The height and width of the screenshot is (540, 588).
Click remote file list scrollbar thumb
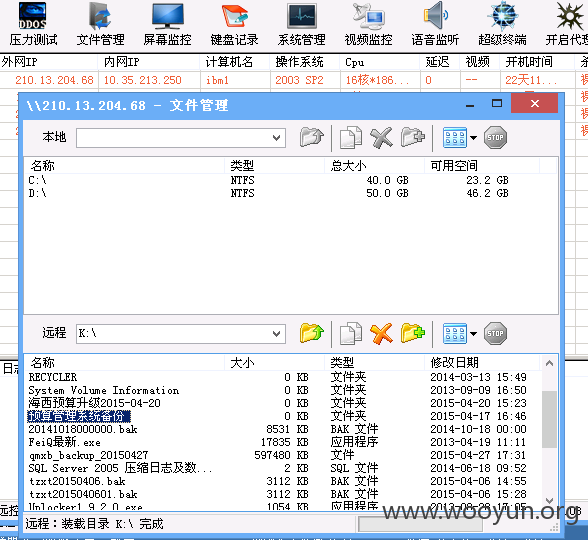pos(549,419)
